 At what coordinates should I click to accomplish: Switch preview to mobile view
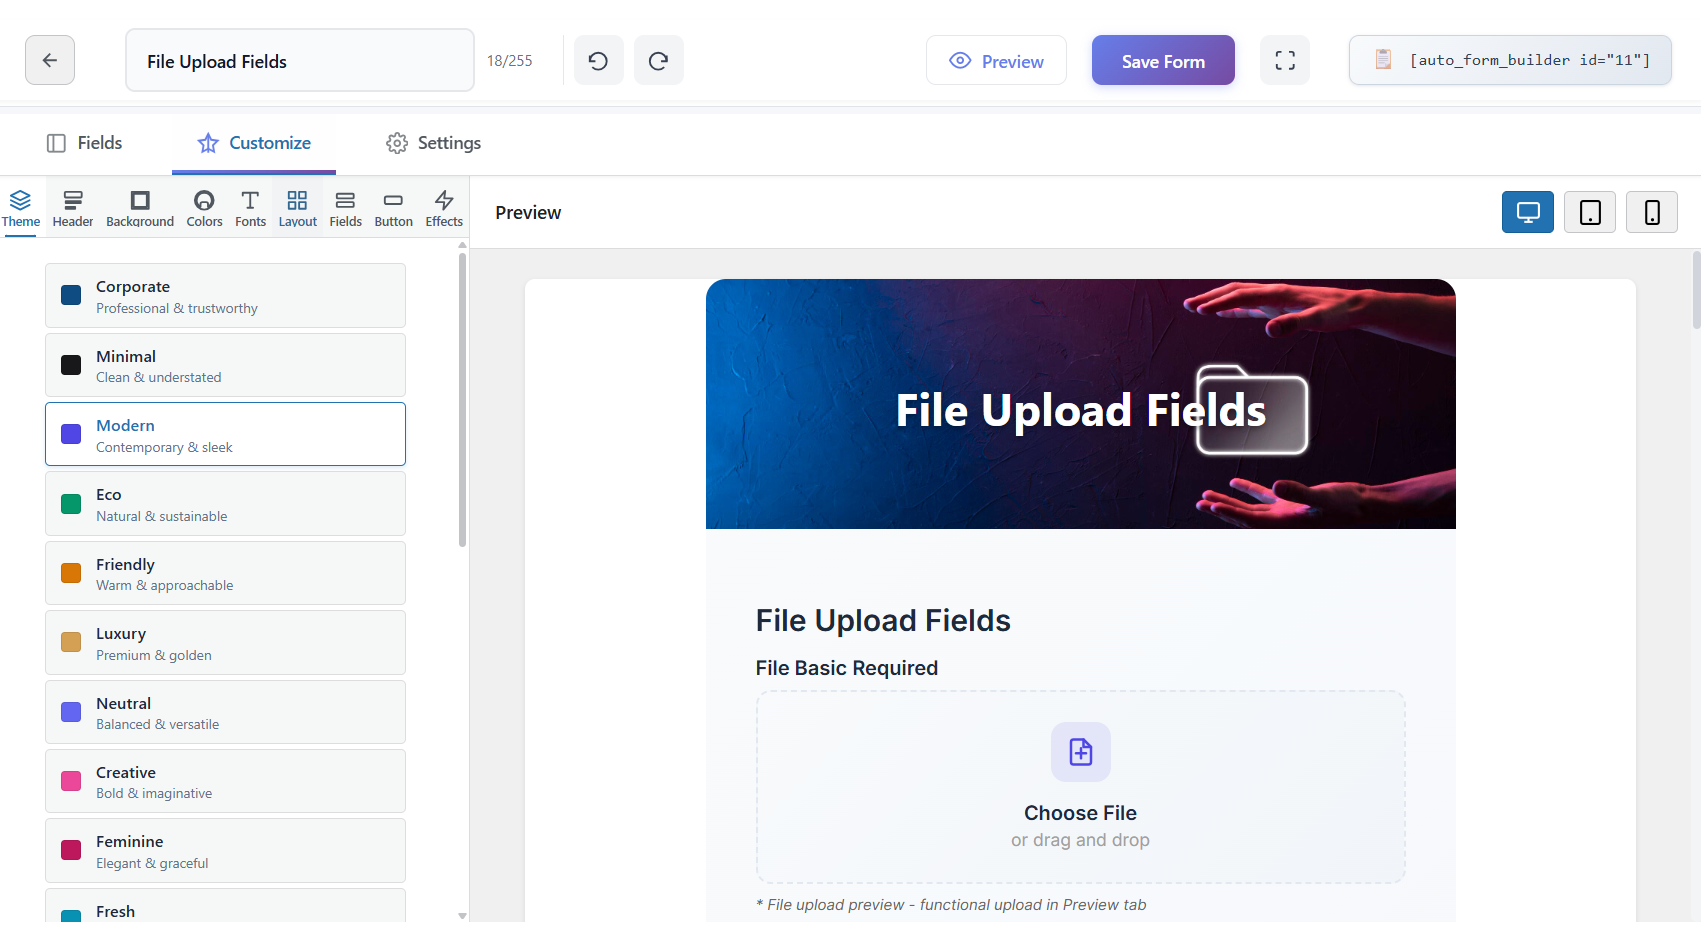(1652, 212)
